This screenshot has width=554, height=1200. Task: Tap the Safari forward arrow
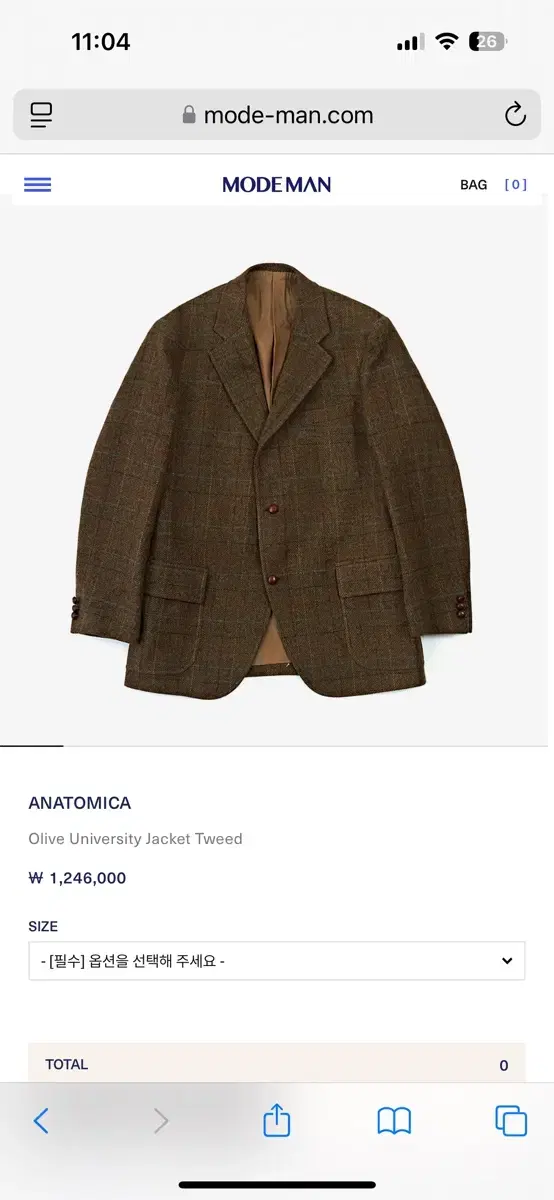(160, 1120)
